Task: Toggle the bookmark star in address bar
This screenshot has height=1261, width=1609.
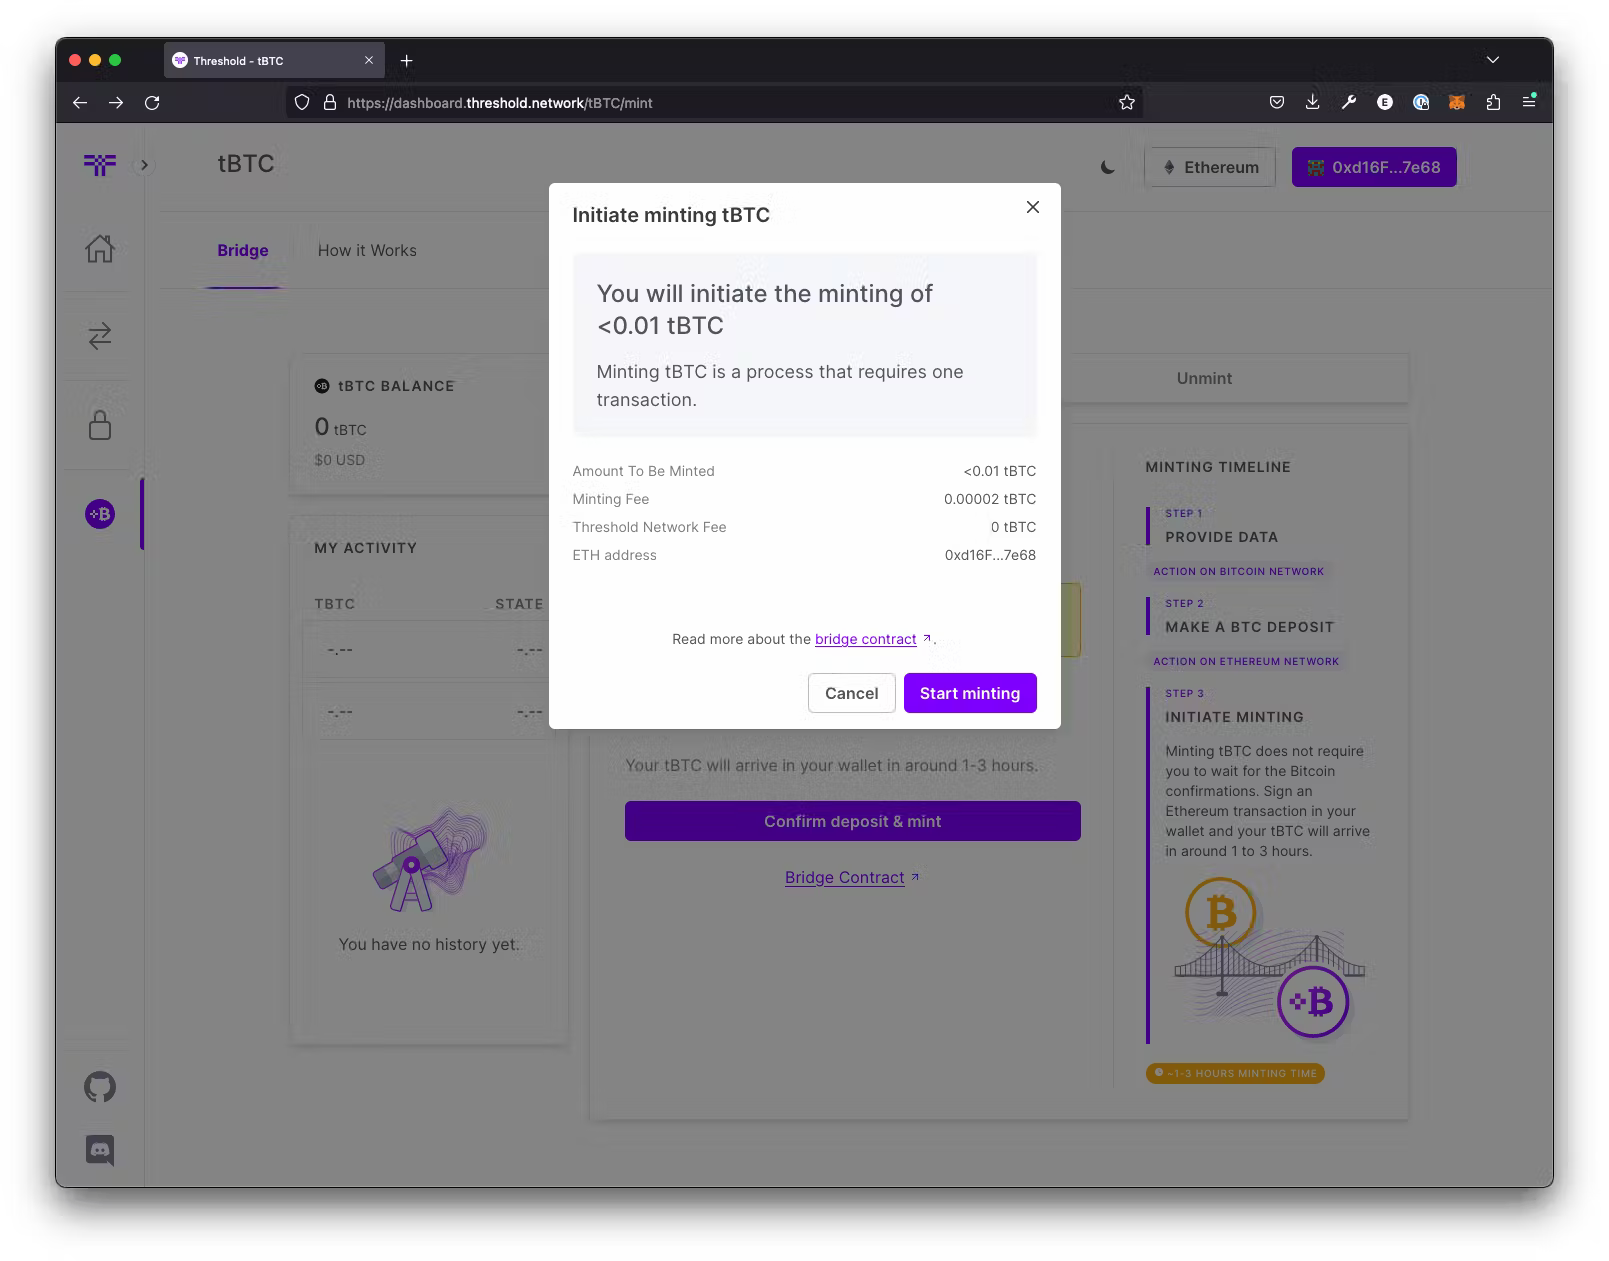Action: 1126,102
